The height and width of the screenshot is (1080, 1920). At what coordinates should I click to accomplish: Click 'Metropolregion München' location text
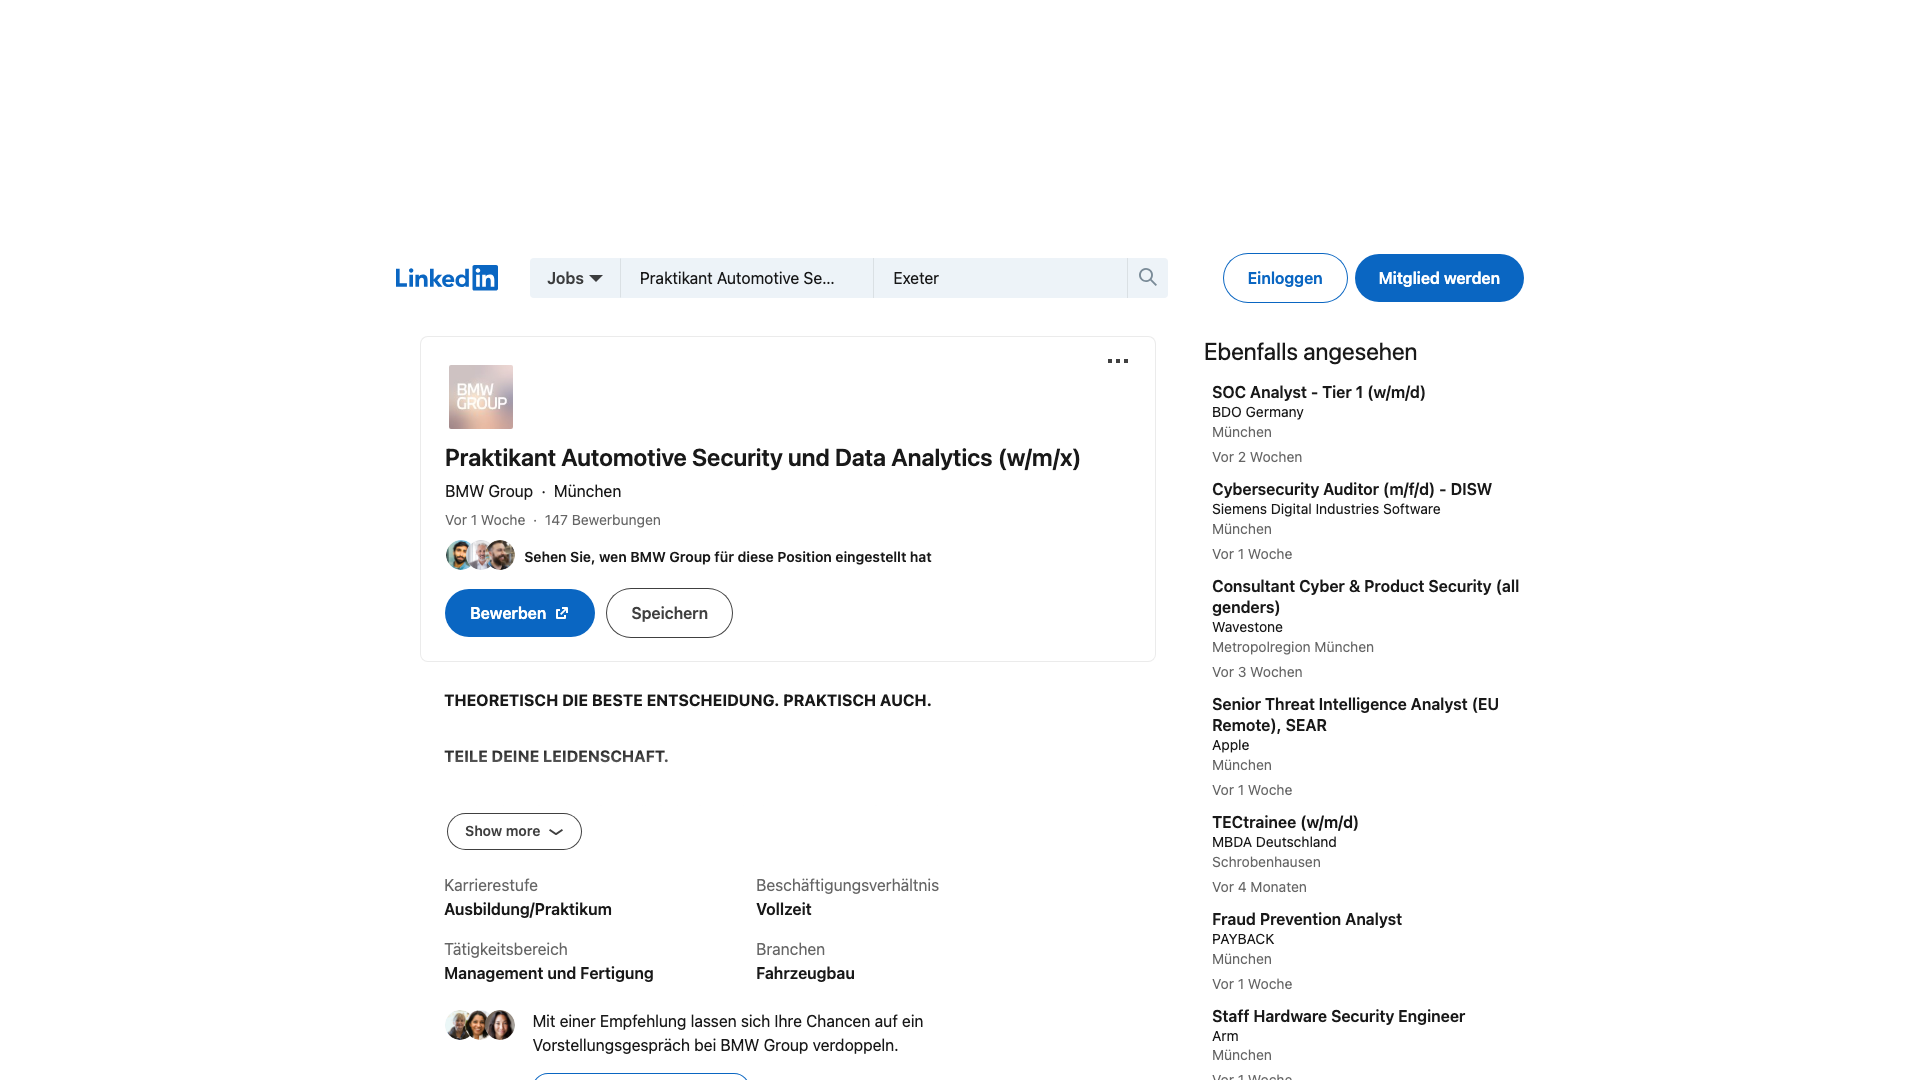coord(1293,647)
